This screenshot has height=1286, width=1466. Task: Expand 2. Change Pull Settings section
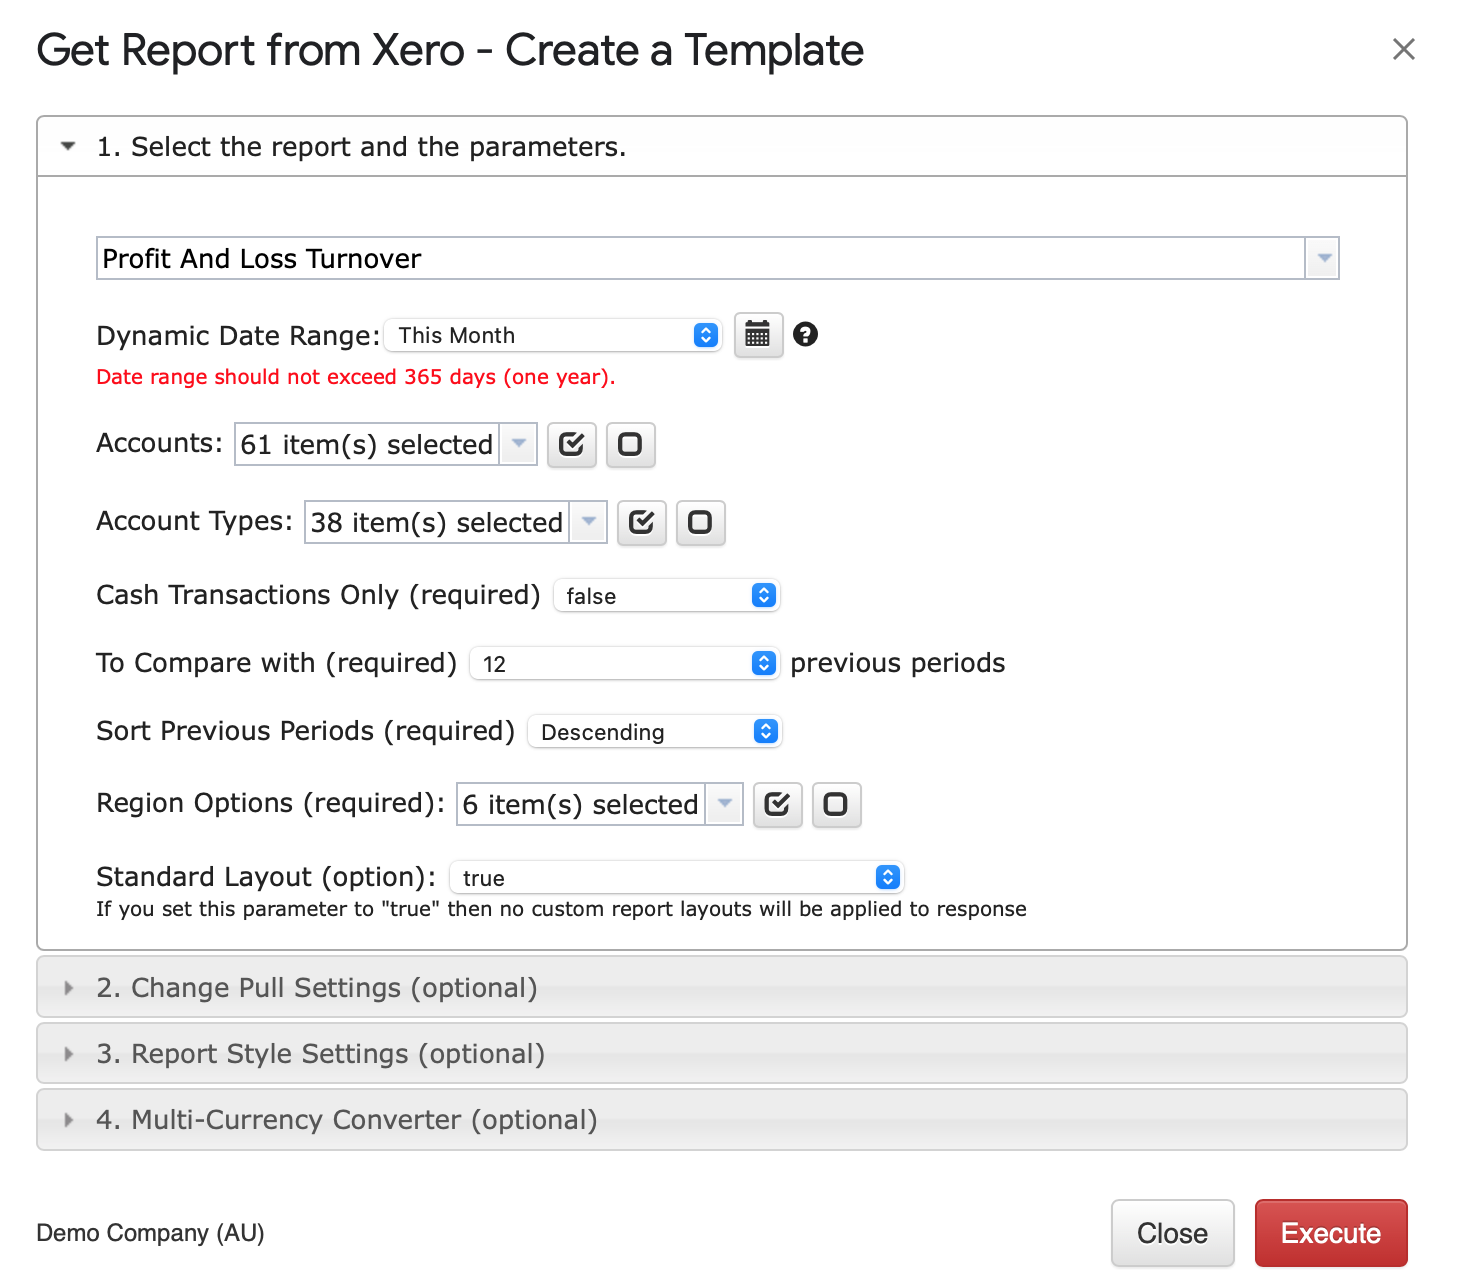[x=722, y=987]
